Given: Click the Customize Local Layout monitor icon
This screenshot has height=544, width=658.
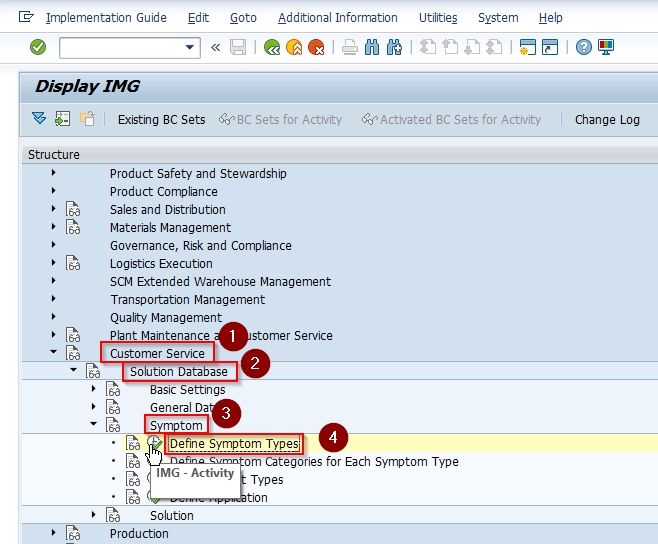Looking at the screenshot, I should click(606, 47).
